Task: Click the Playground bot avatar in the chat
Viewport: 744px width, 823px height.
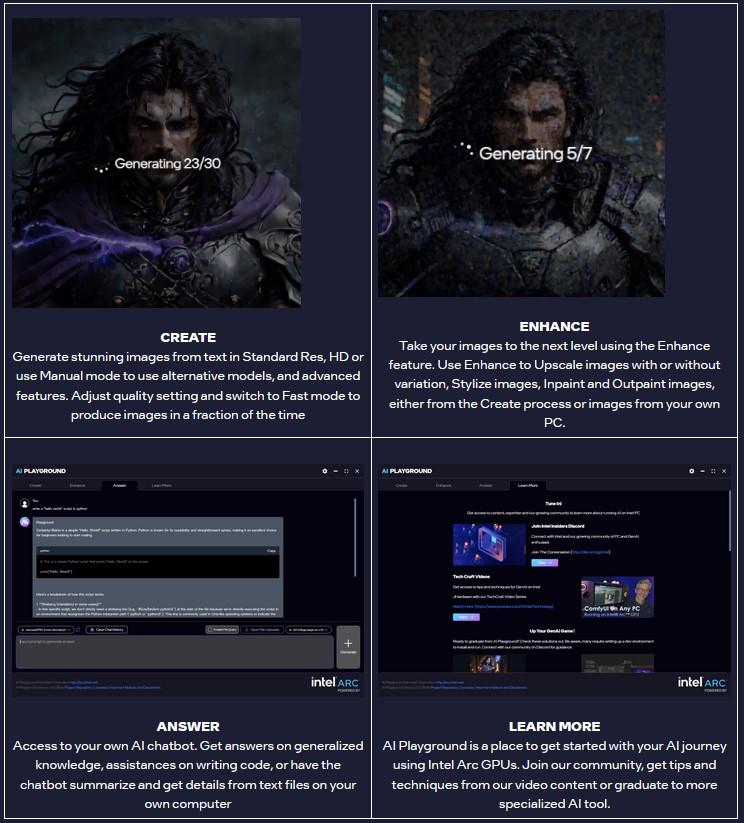Action: point(25,522)
